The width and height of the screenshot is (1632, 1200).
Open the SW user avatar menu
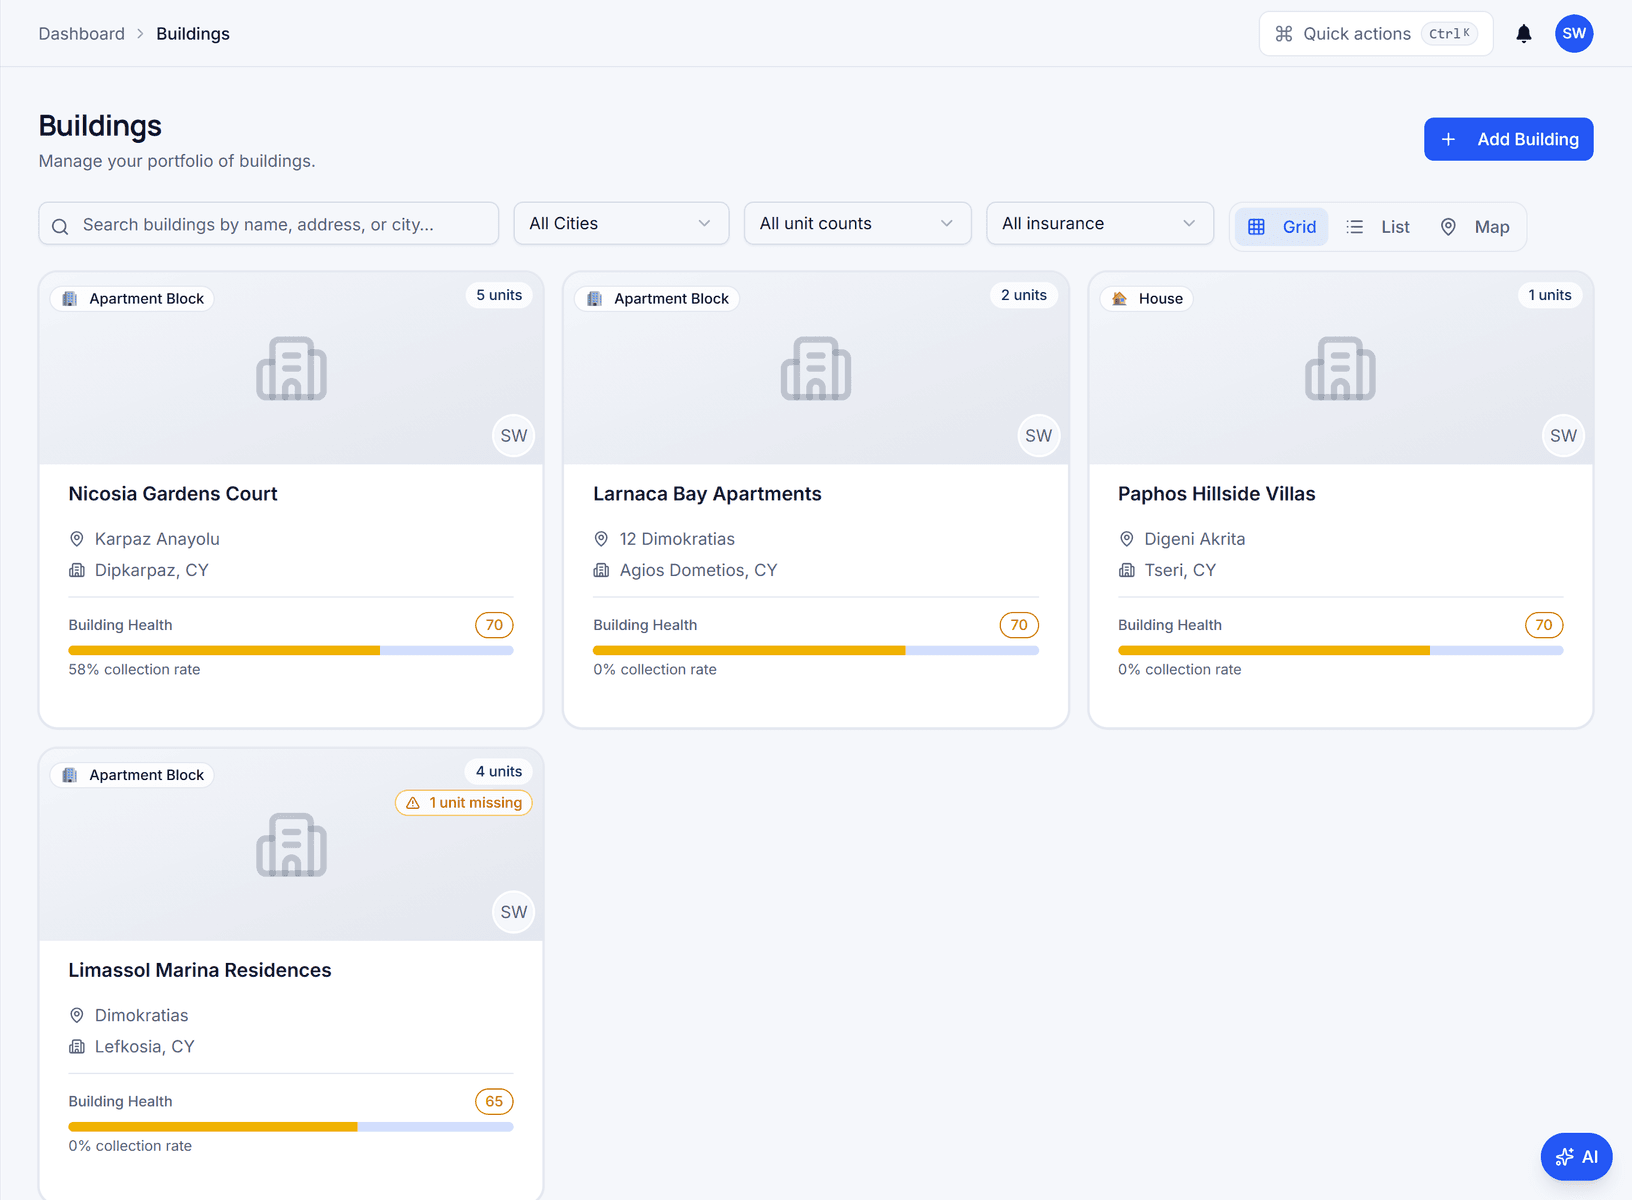(x=1574, y=34)
